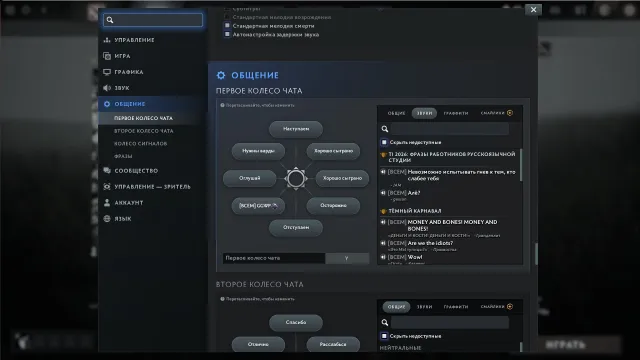Open the Управление settings section icon
The width and height of the screenshot is (640, 360).
[x=107, y=40]
